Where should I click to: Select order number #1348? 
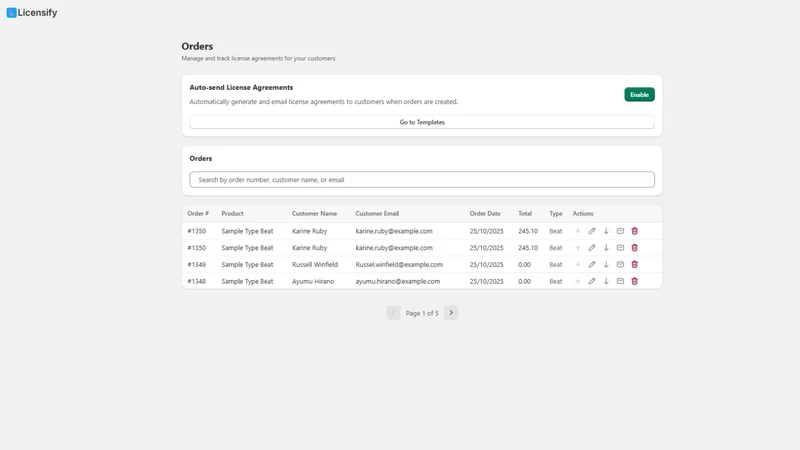tap(196, 281)
